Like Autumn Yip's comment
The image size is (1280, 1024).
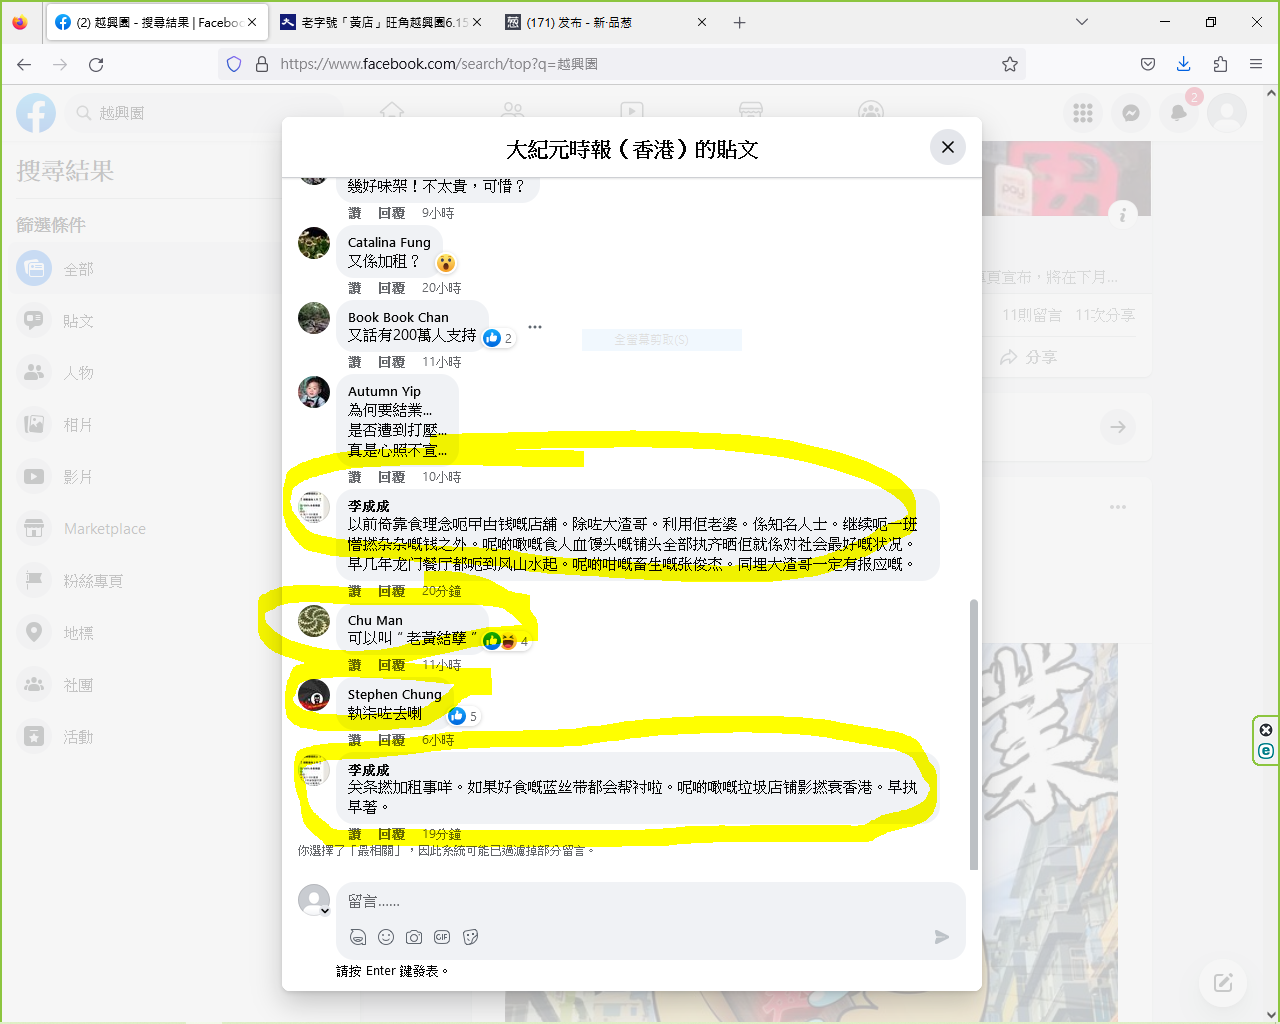[354, 477]
